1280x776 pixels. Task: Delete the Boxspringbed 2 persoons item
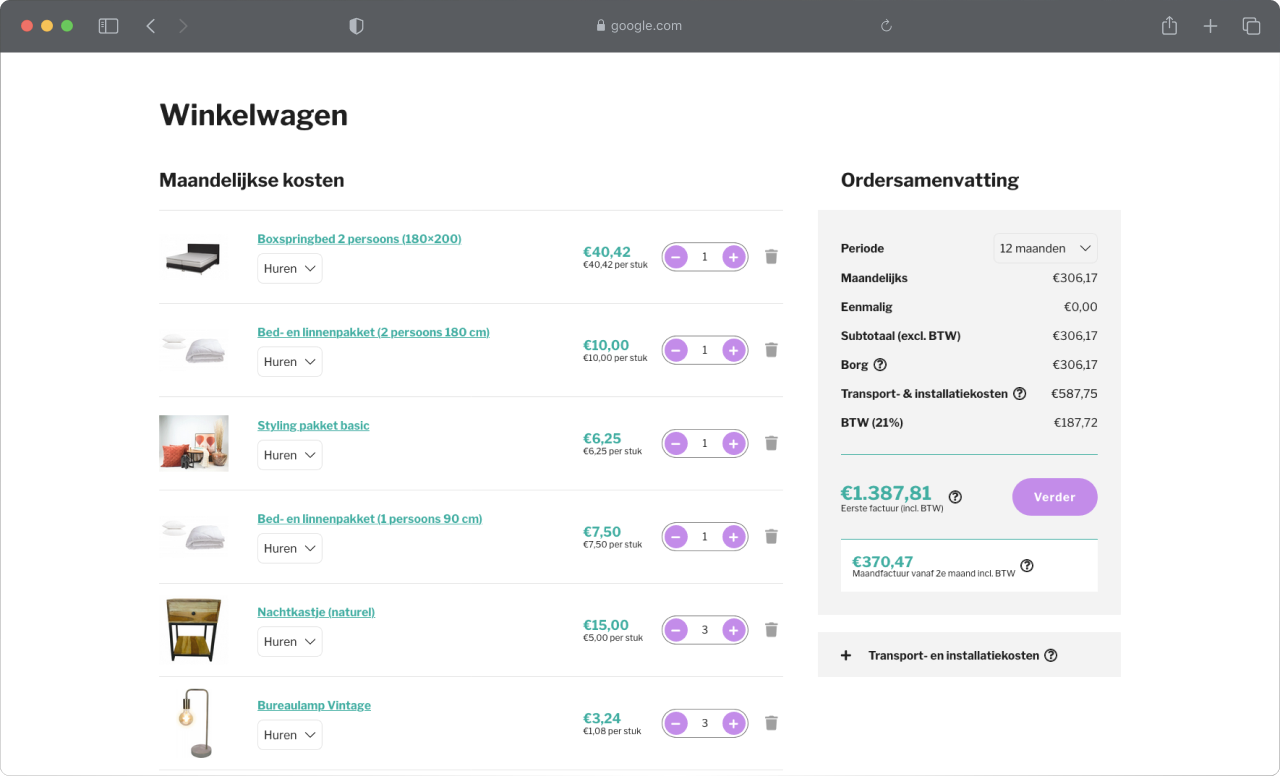click(771, 257)
